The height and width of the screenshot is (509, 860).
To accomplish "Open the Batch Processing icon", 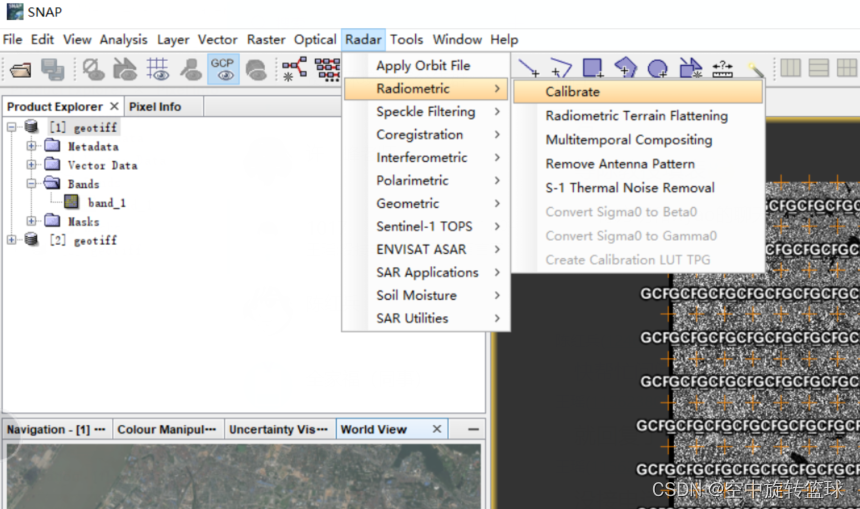I will (327, 70).
